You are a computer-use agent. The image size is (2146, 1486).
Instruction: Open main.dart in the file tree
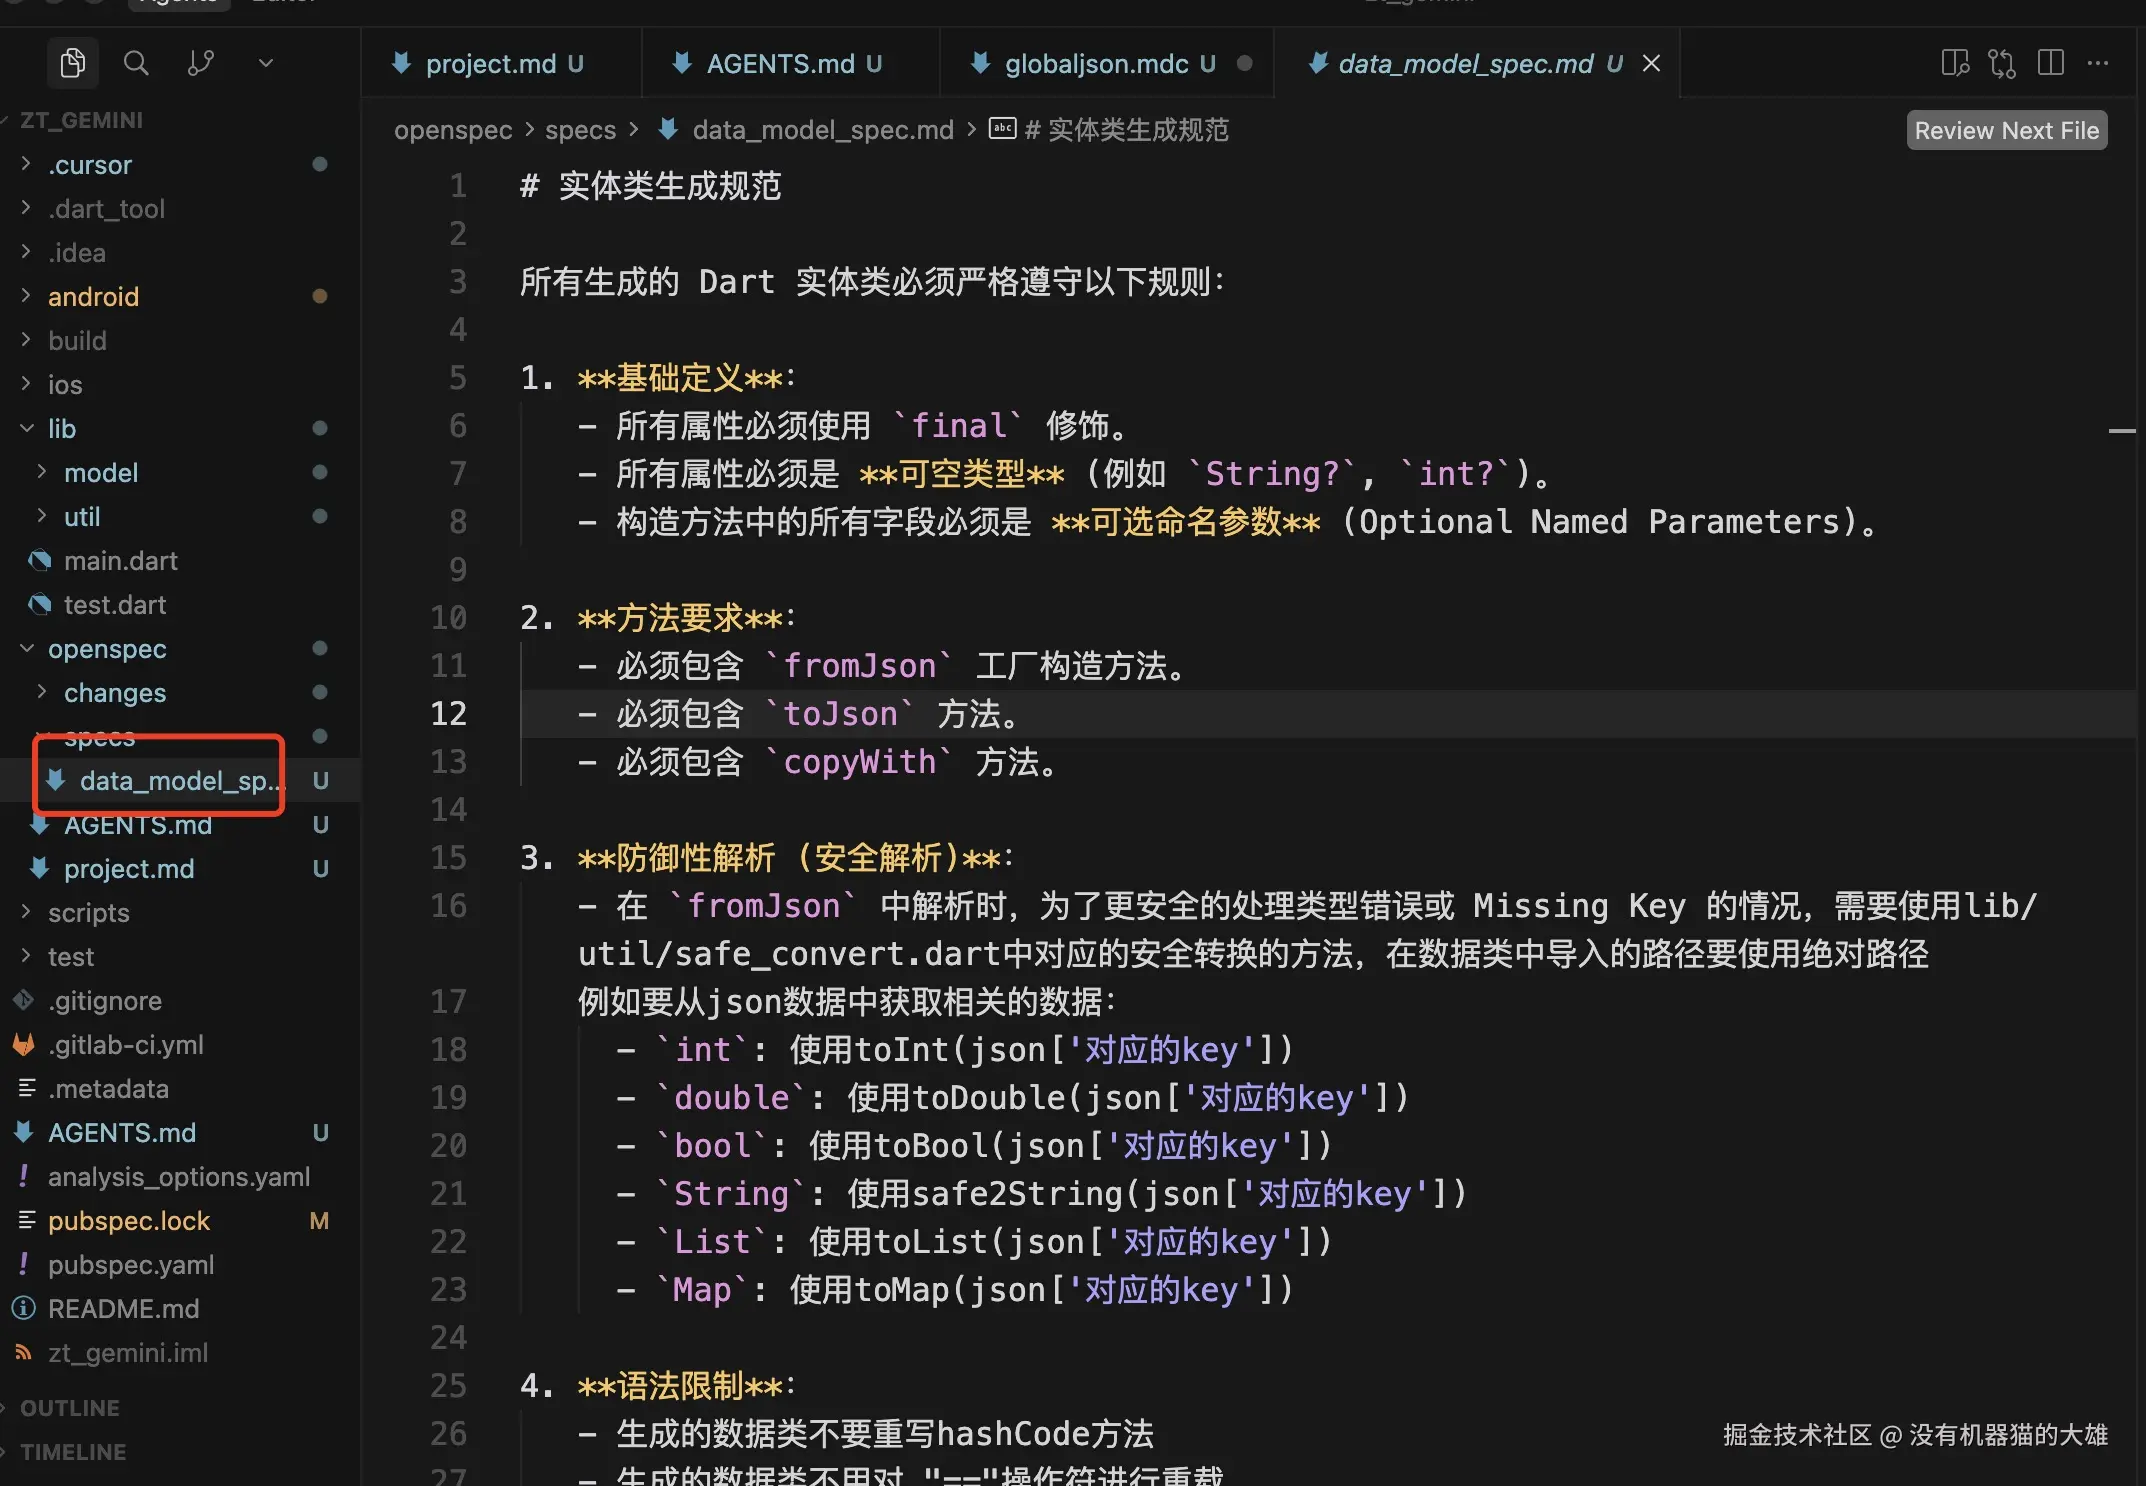[120, 561]
